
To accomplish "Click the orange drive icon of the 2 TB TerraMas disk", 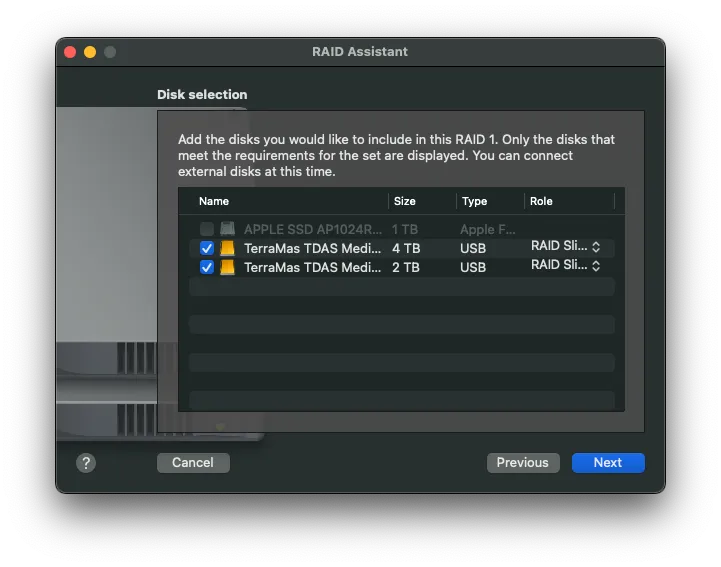I will click(228, 267).
